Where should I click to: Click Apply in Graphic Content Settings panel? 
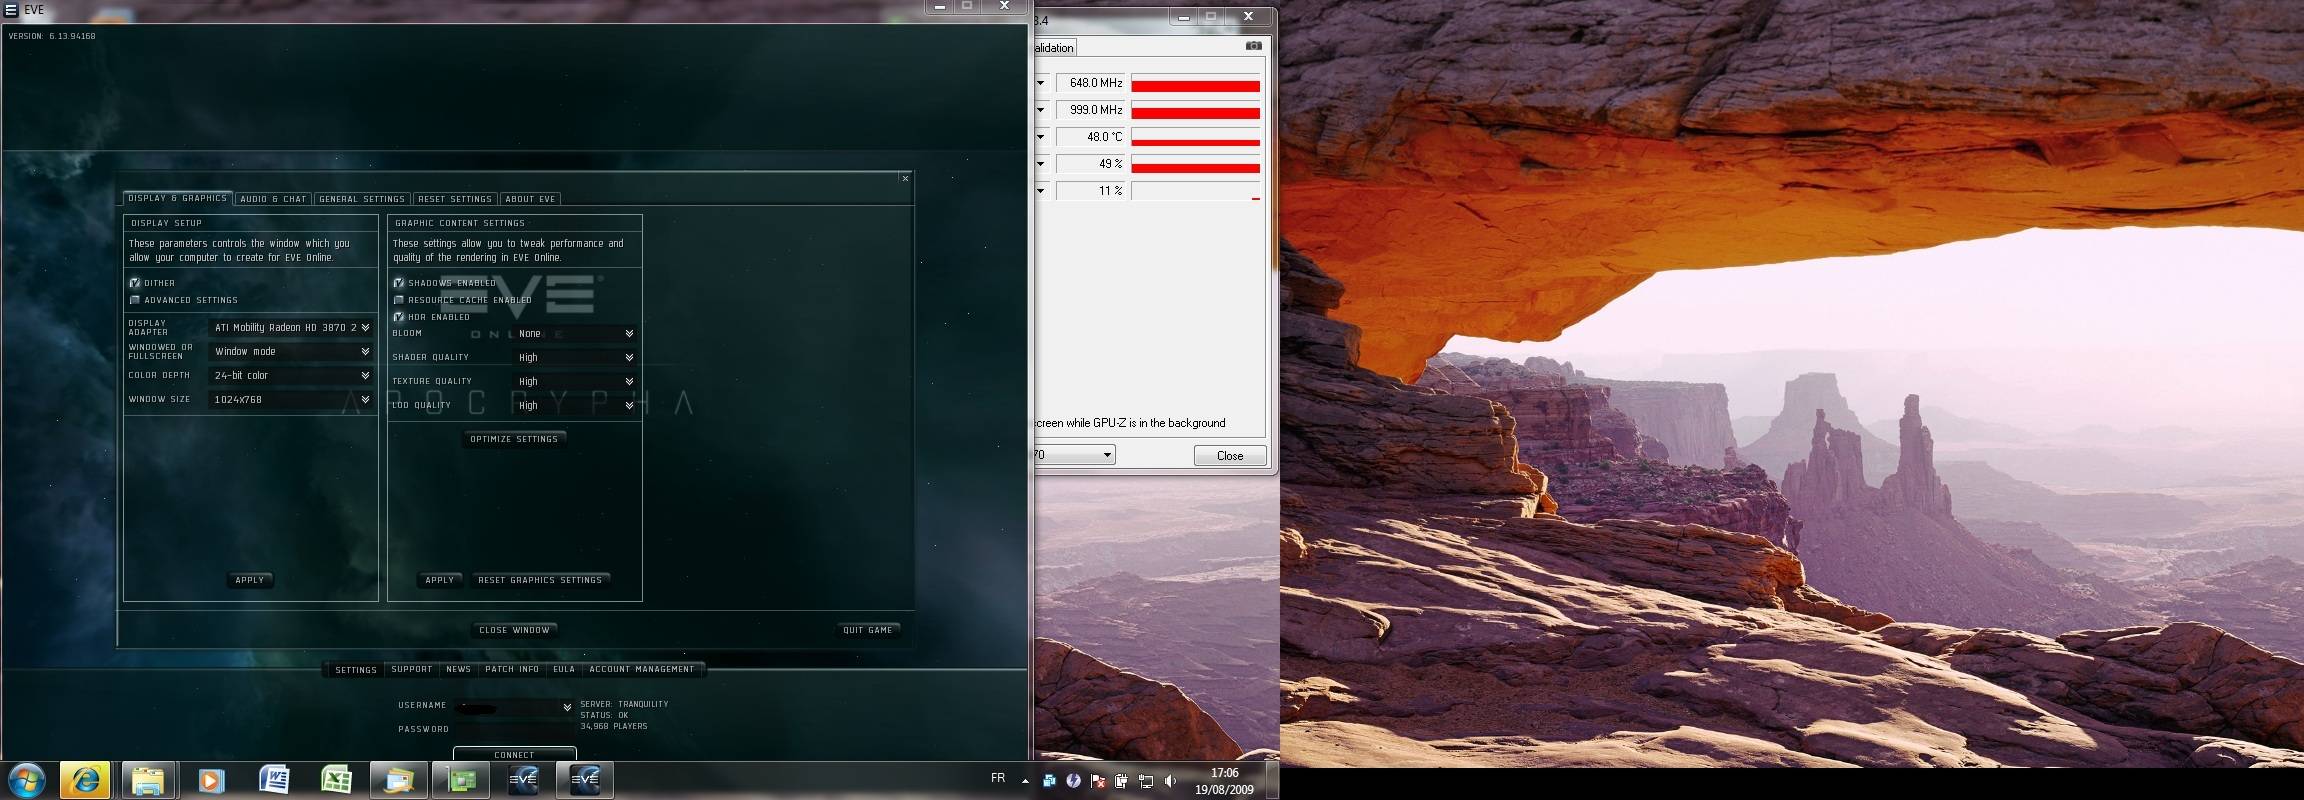440,580
